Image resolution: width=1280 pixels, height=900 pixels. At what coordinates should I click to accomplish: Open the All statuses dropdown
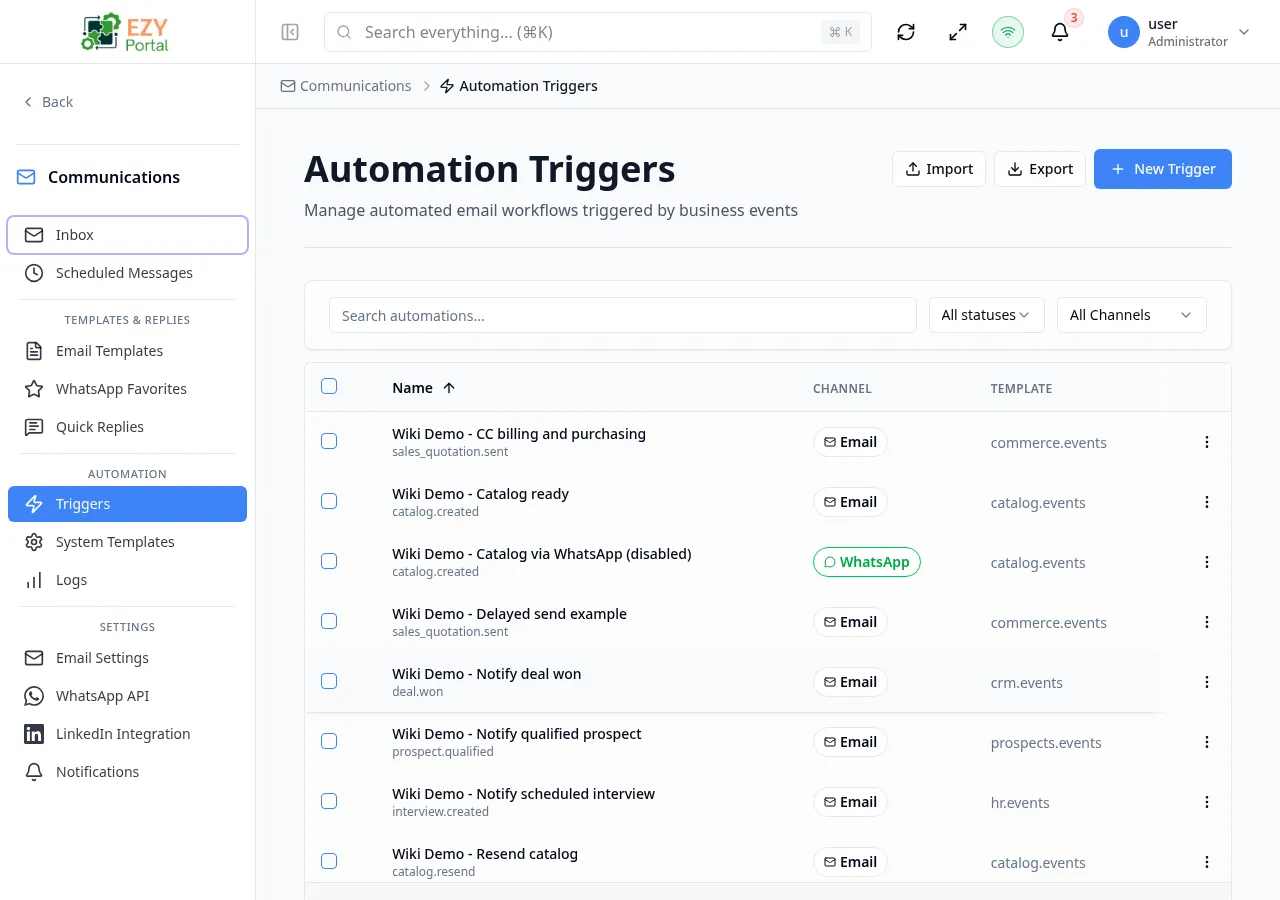tap(987, 315)
